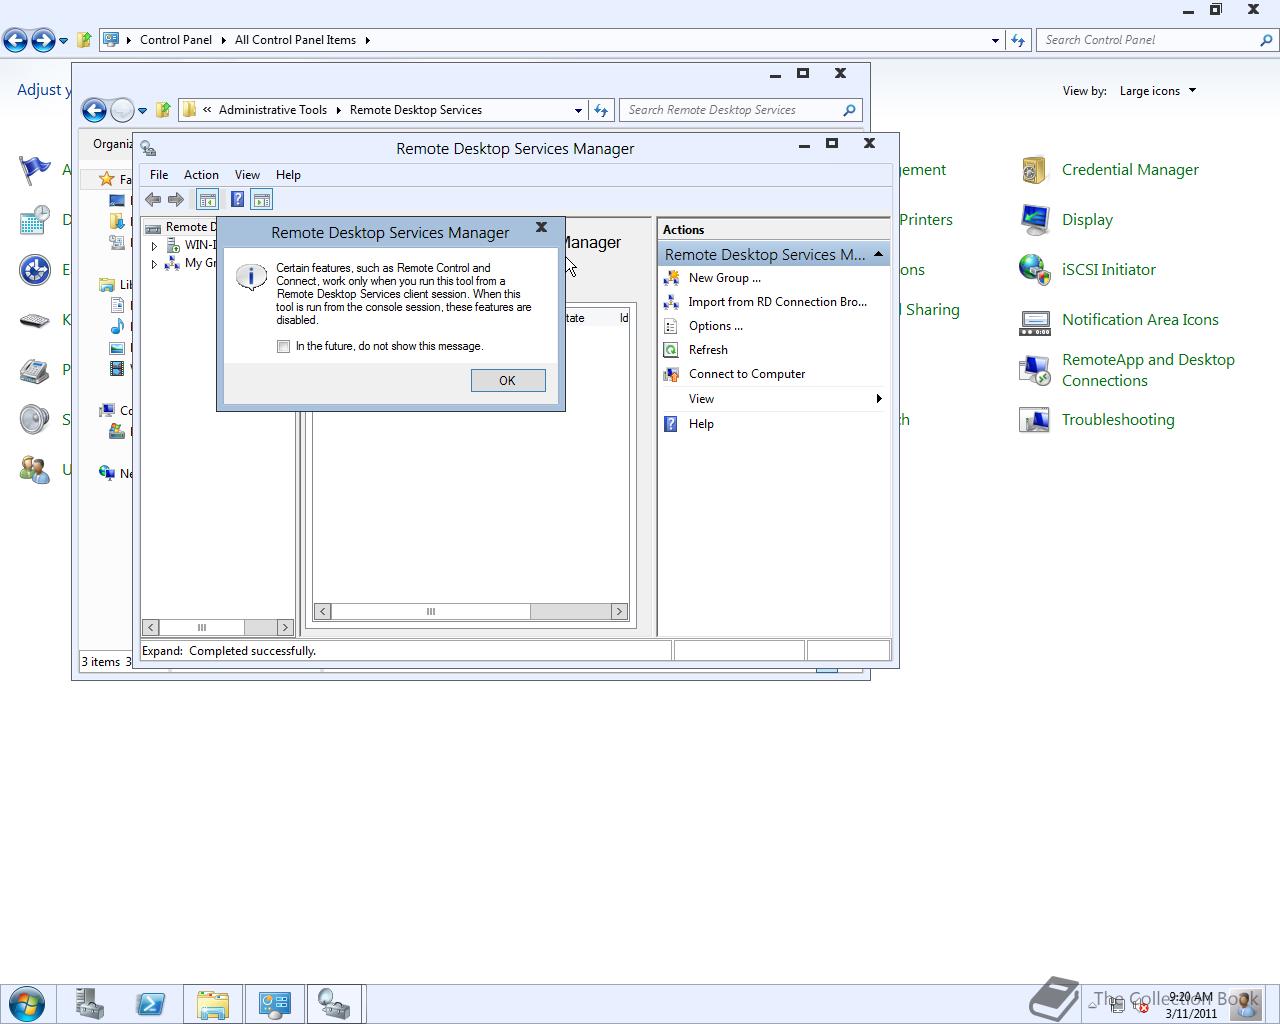Open the View by Large icons dropdown
The image size is (1280, 1024).
pos(1158,91)
